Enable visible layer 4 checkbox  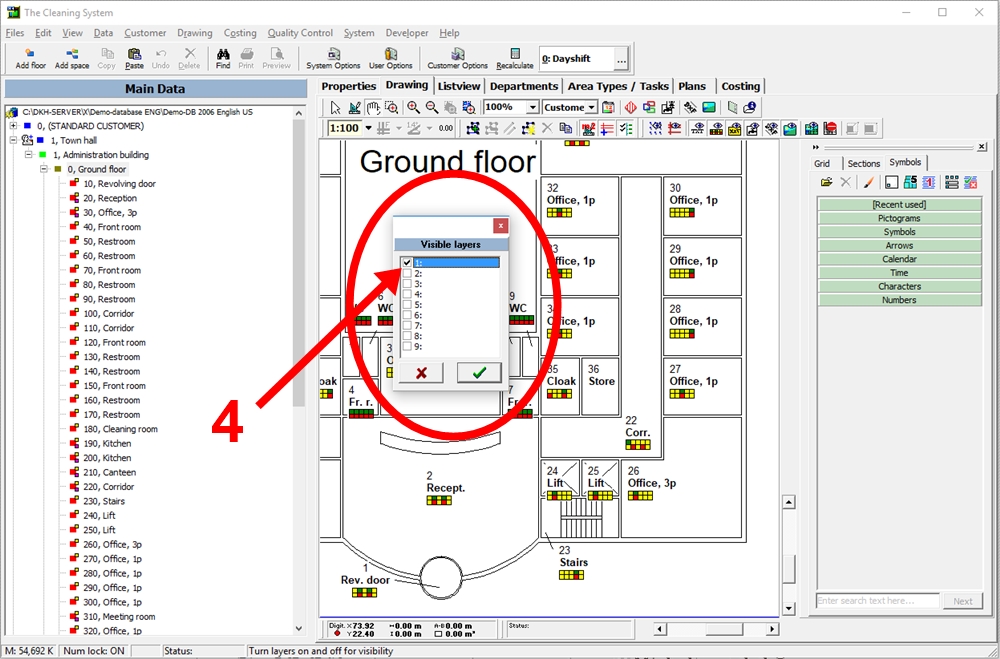coord(407,295)
